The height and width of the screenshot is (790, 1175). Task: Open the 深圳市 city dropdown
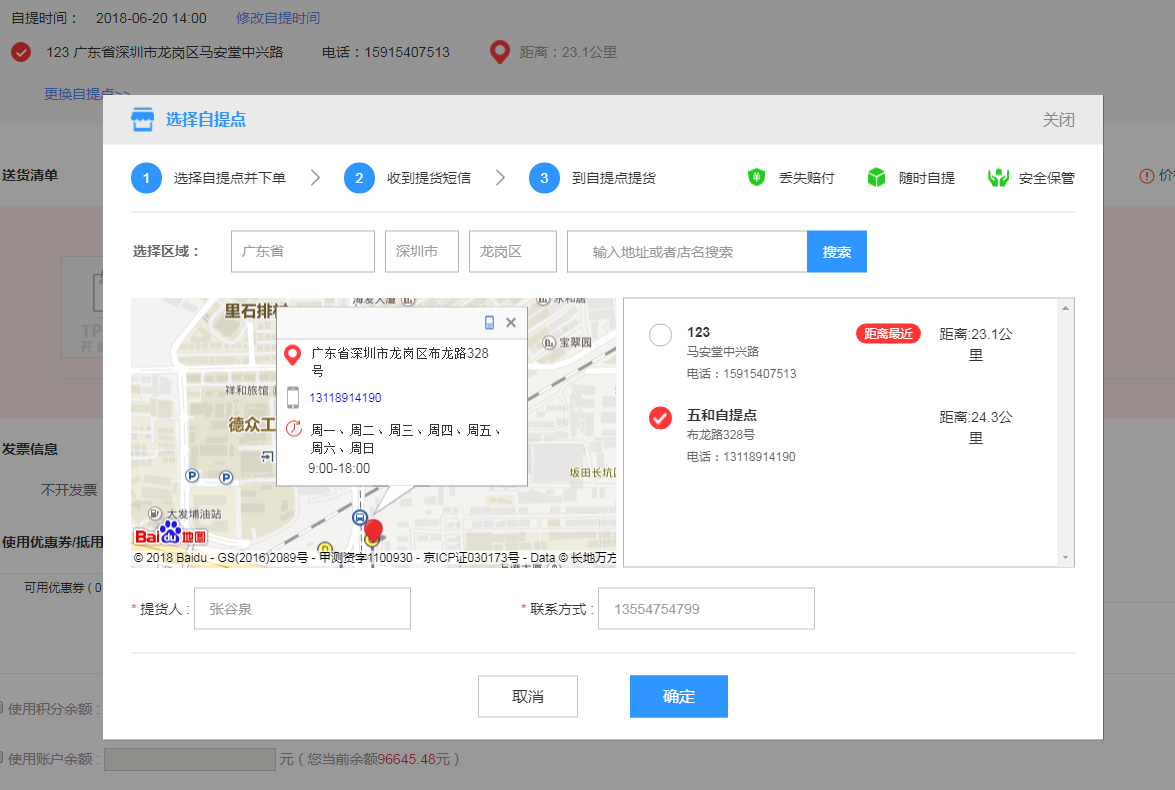[x=421, y=252]
